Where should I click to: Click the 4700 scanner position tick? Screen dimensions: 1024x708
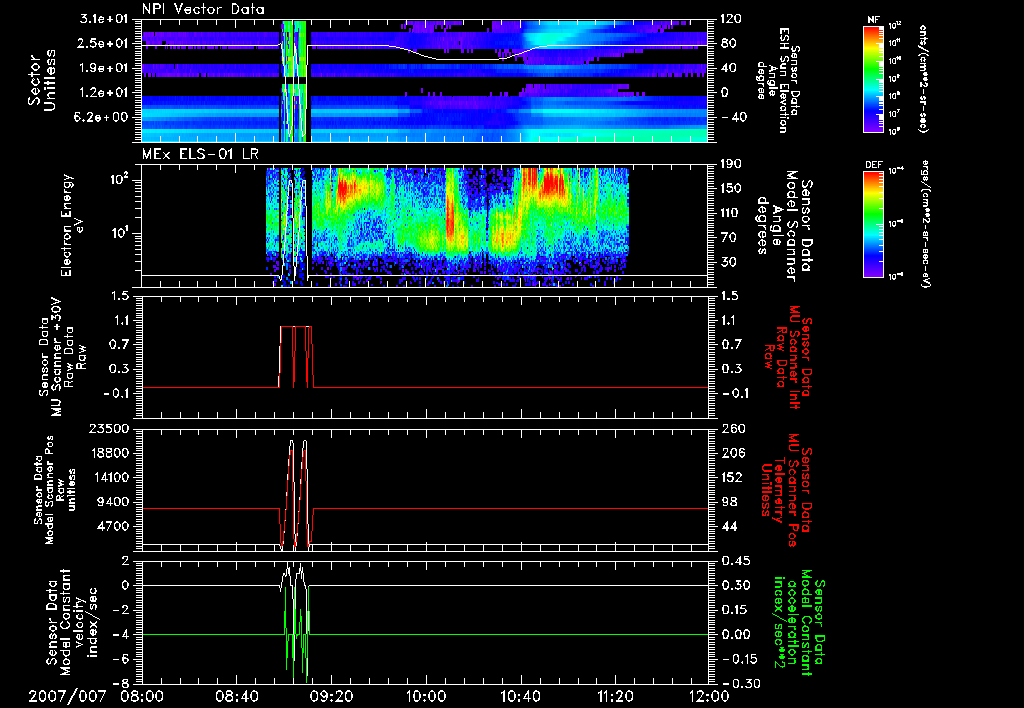click(114, 526)
